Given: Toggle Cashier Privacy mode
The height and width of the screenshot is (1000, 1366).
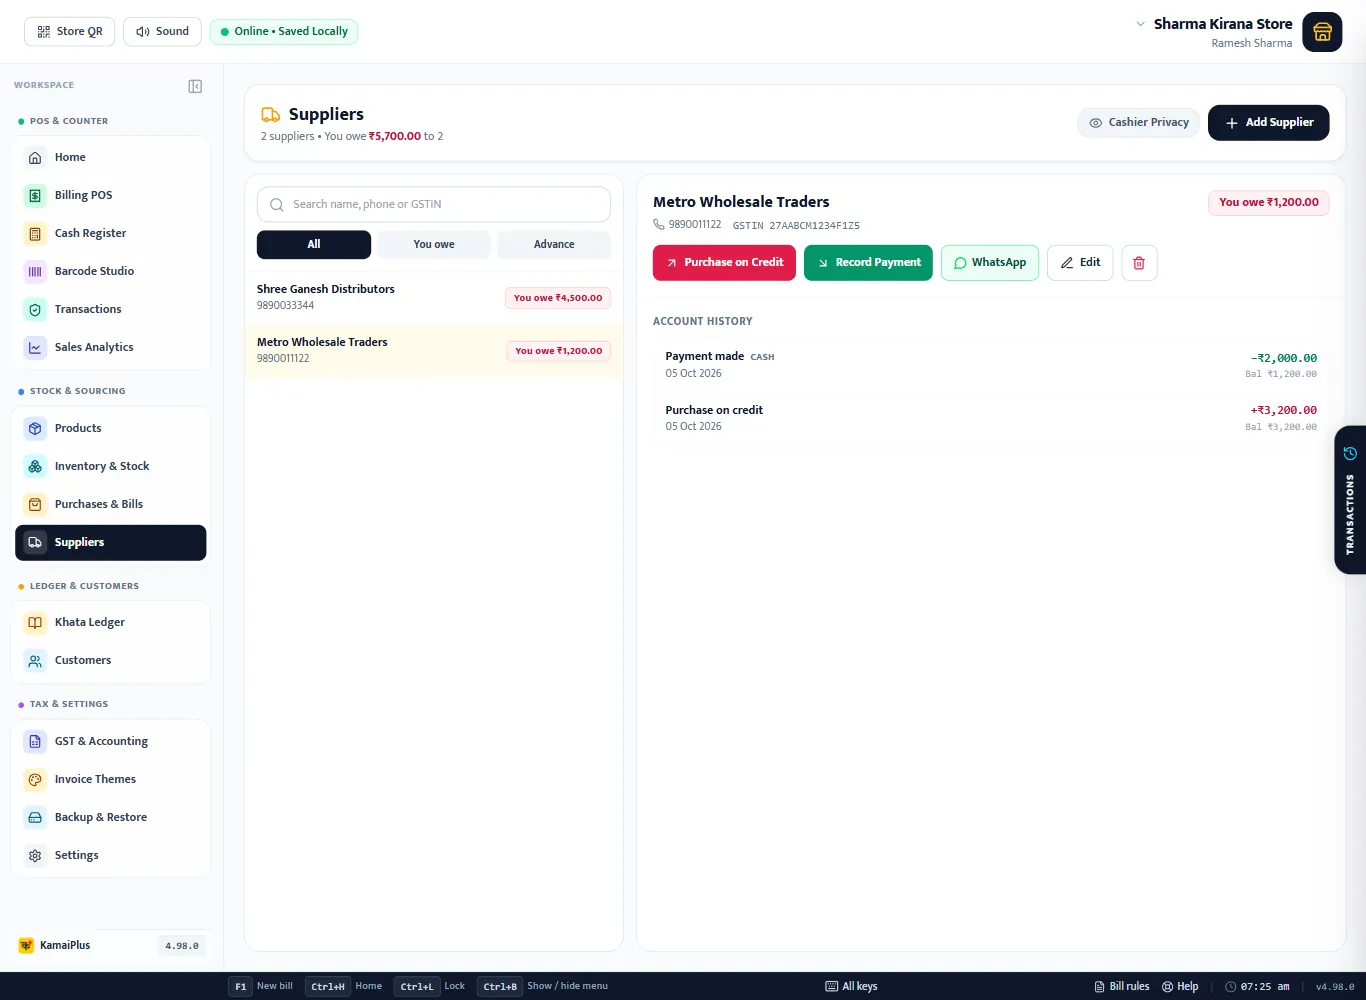Looking at the screenshot, I should pos(1139,122).
